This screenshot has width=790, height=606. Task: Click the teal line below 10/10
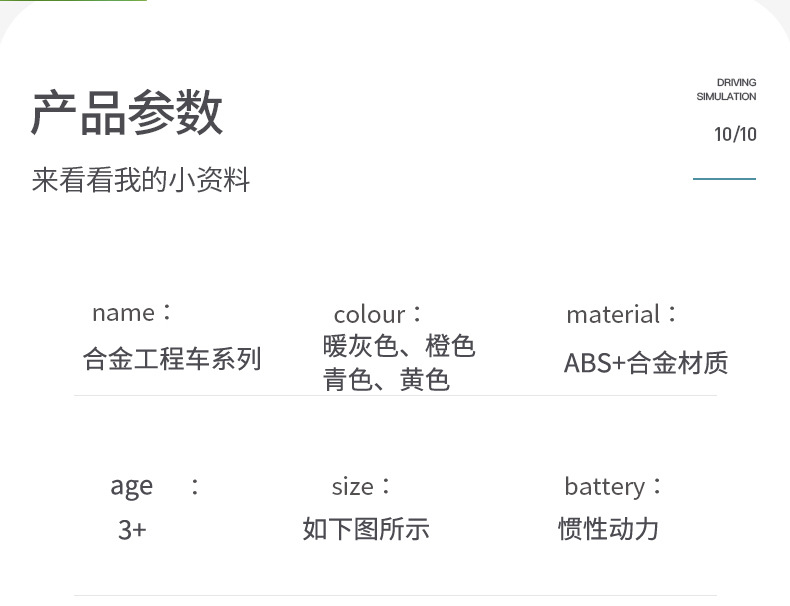(724, 179)
